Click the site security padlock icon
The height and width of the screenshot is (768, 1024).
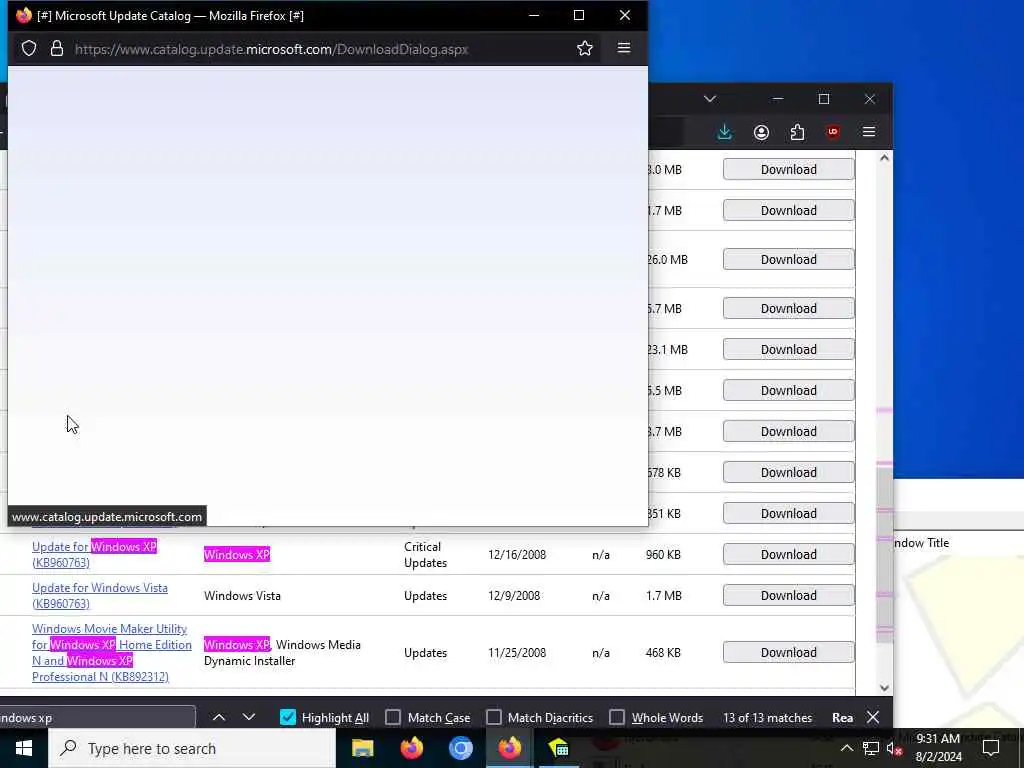pos(57,48)
